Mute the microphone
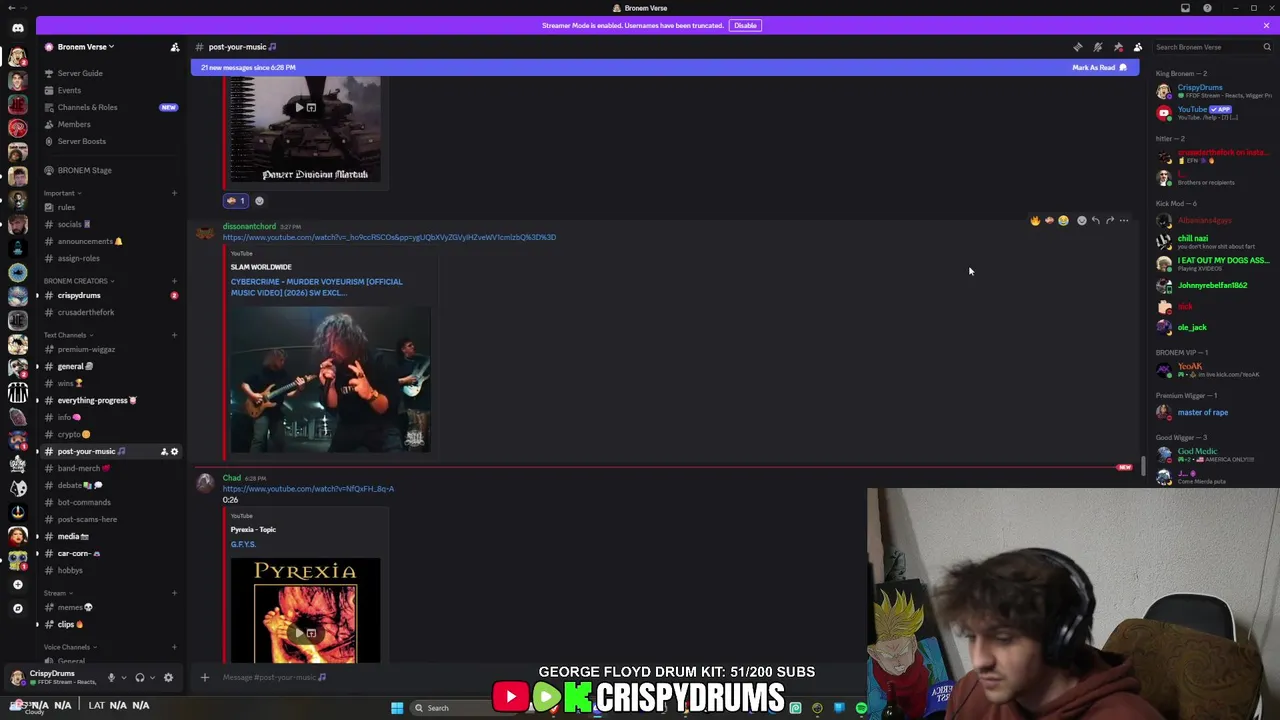The image size is (1280, 720). [111, 677]
